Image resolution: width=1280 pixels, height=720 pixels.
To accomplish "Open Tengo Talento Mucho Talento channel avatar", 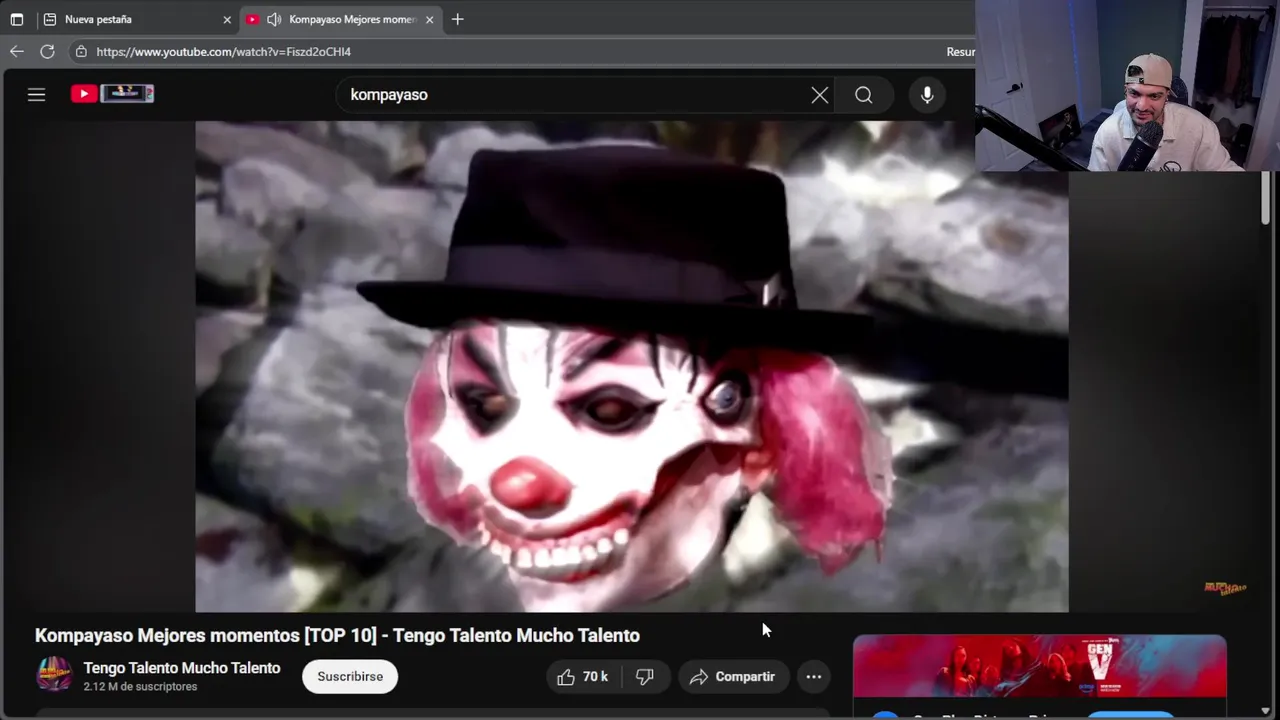I will coord(54,675).
